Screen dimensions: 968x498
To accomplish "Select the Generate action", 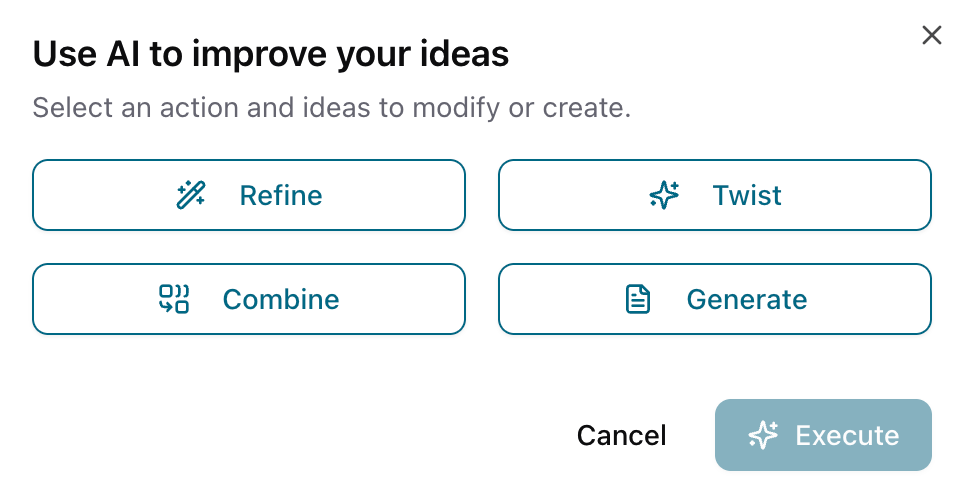I will (715, 299).
